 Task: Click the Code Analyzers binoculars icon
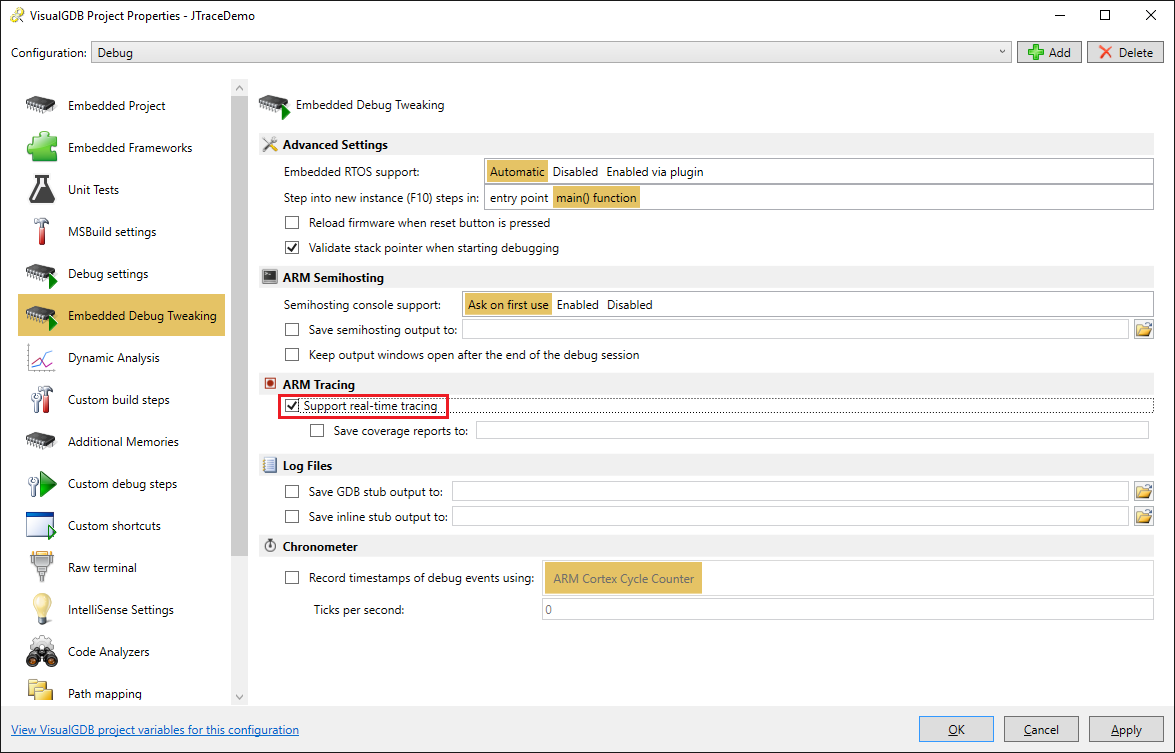pos(41,652)
